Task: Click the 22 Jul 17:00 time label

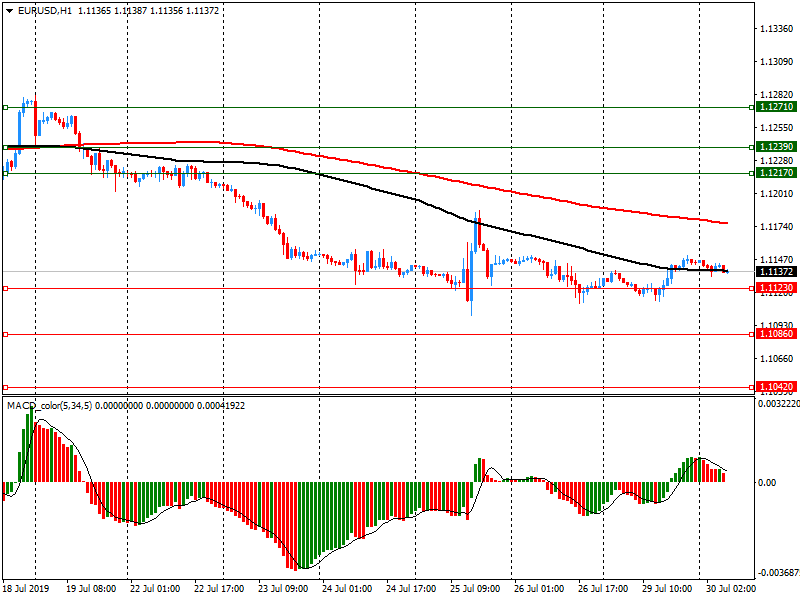Action: pyautogui.click(x=219, y=589)
